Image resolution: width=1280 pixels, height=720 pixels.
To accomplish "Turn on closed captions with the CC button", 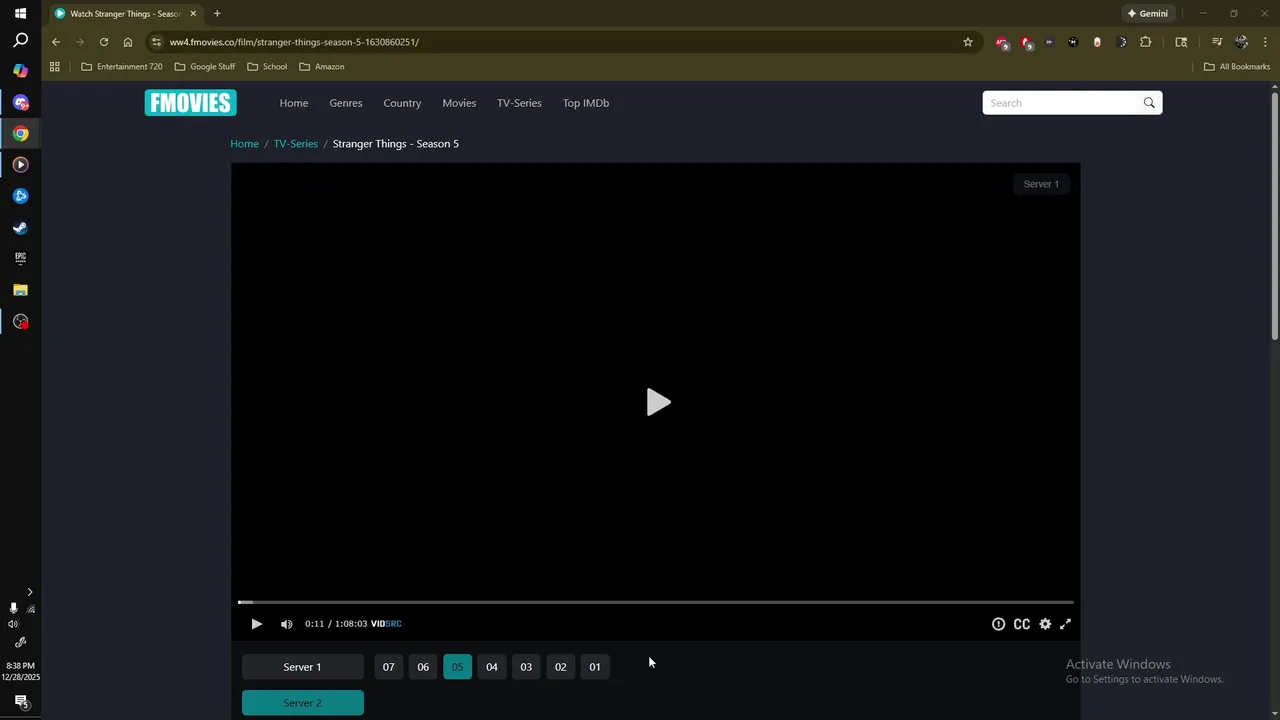I will point(1021,624).
